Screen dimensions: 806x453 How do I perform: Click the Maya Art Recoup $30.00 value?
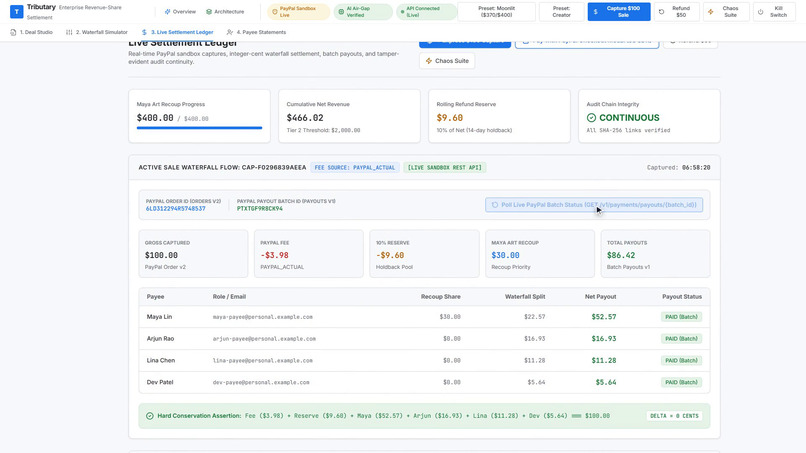tap(505, 255)
